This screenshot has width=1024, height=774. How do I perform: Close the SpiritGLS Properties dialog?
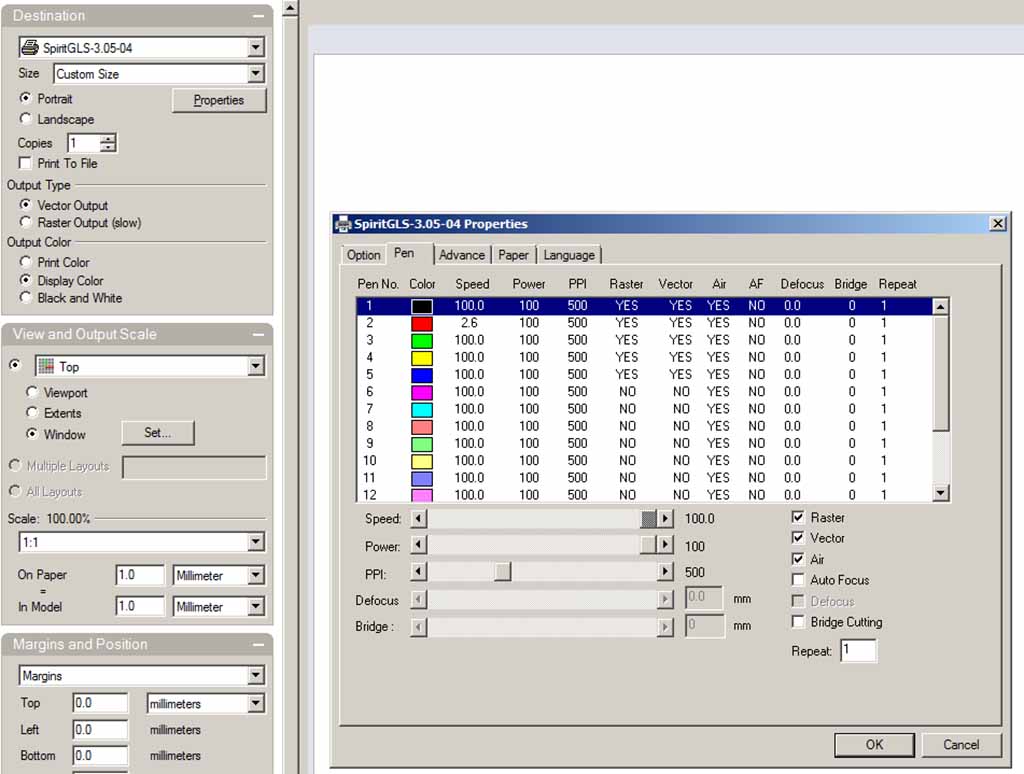click(997, 224)
